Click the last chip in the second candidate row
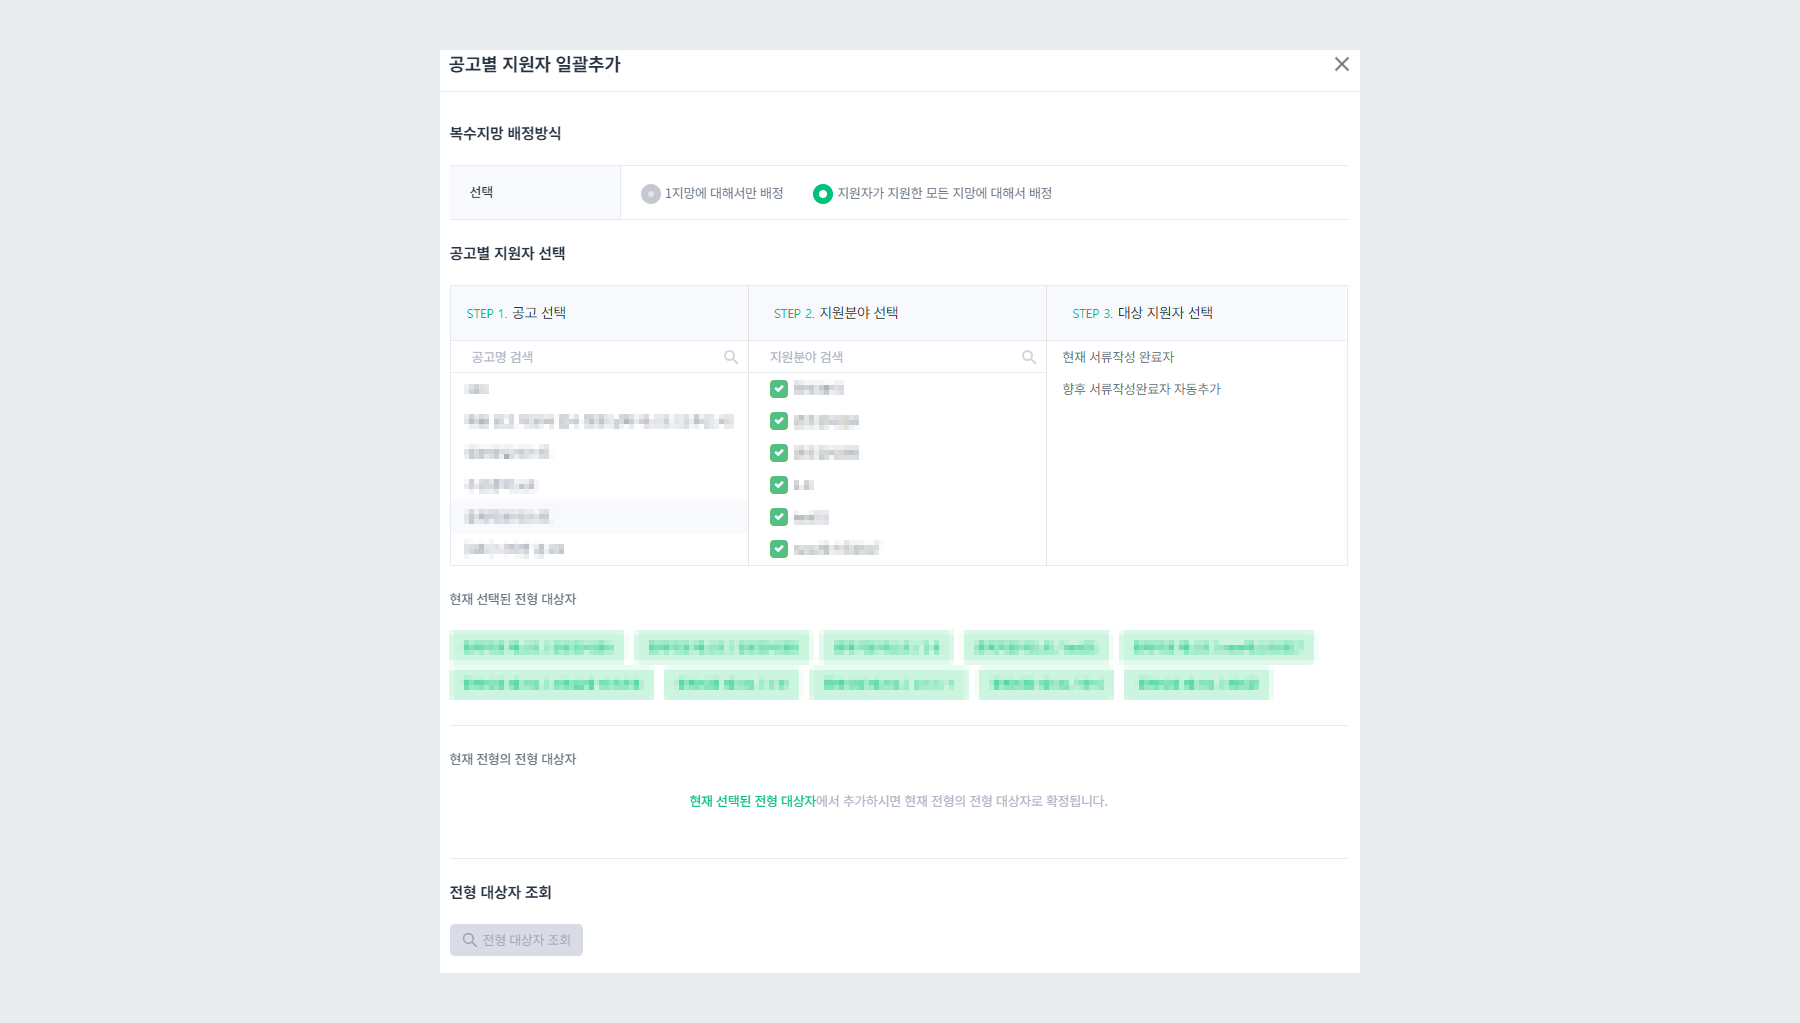Screen dimensions: 1800x1023 [1196, 684]
